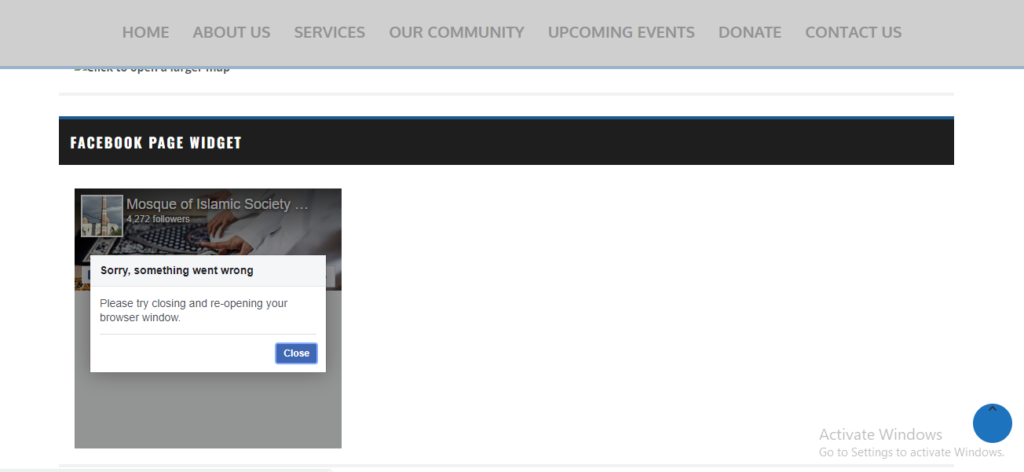Screen dimensions: 1024x472
Task: Click the '4,272 followers' text
Action: coord(158,219)
